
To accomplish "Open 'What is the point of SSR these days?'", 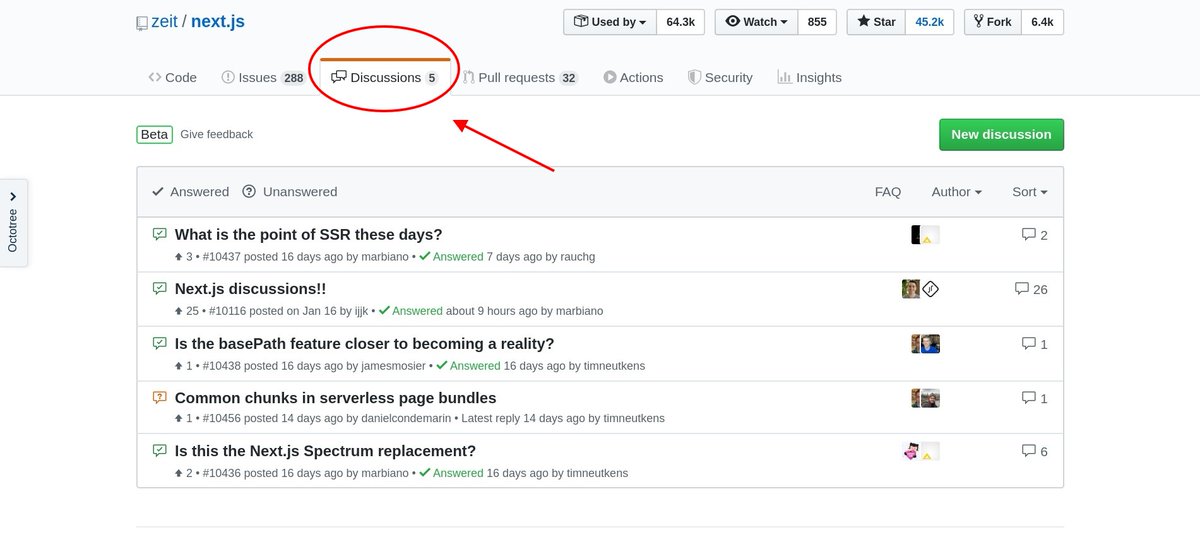I will point(308,235).
